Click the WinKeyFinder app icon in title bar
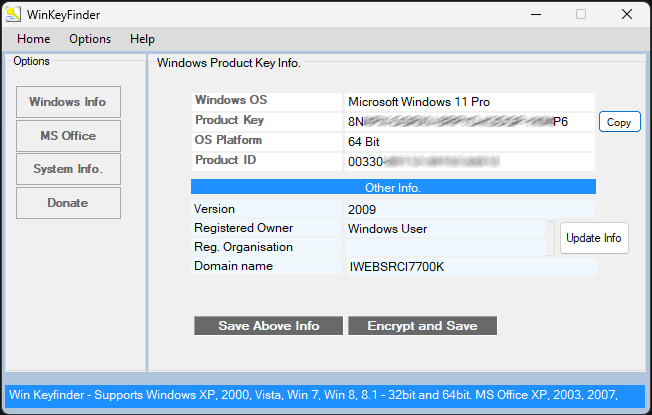The image size is (652, 415). tap(13, 15)
